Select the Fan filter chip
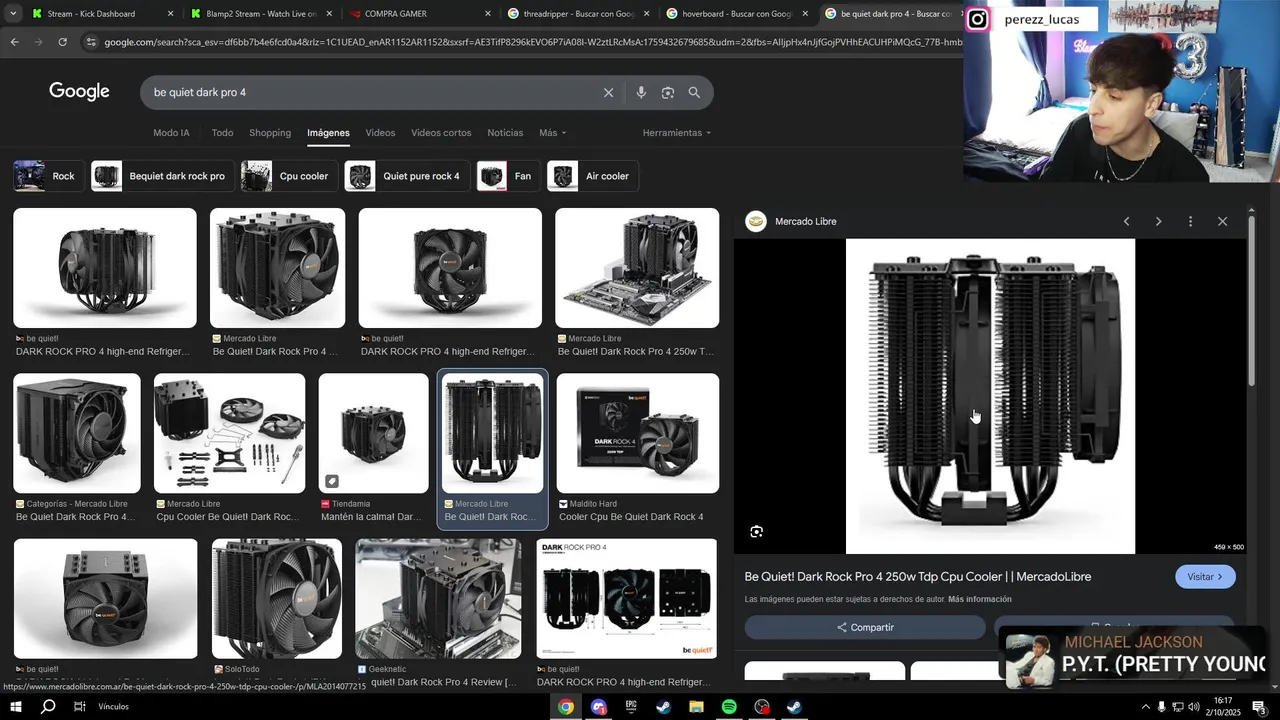This screenshot has height=720, width=1280. click(x=509, y=176)
